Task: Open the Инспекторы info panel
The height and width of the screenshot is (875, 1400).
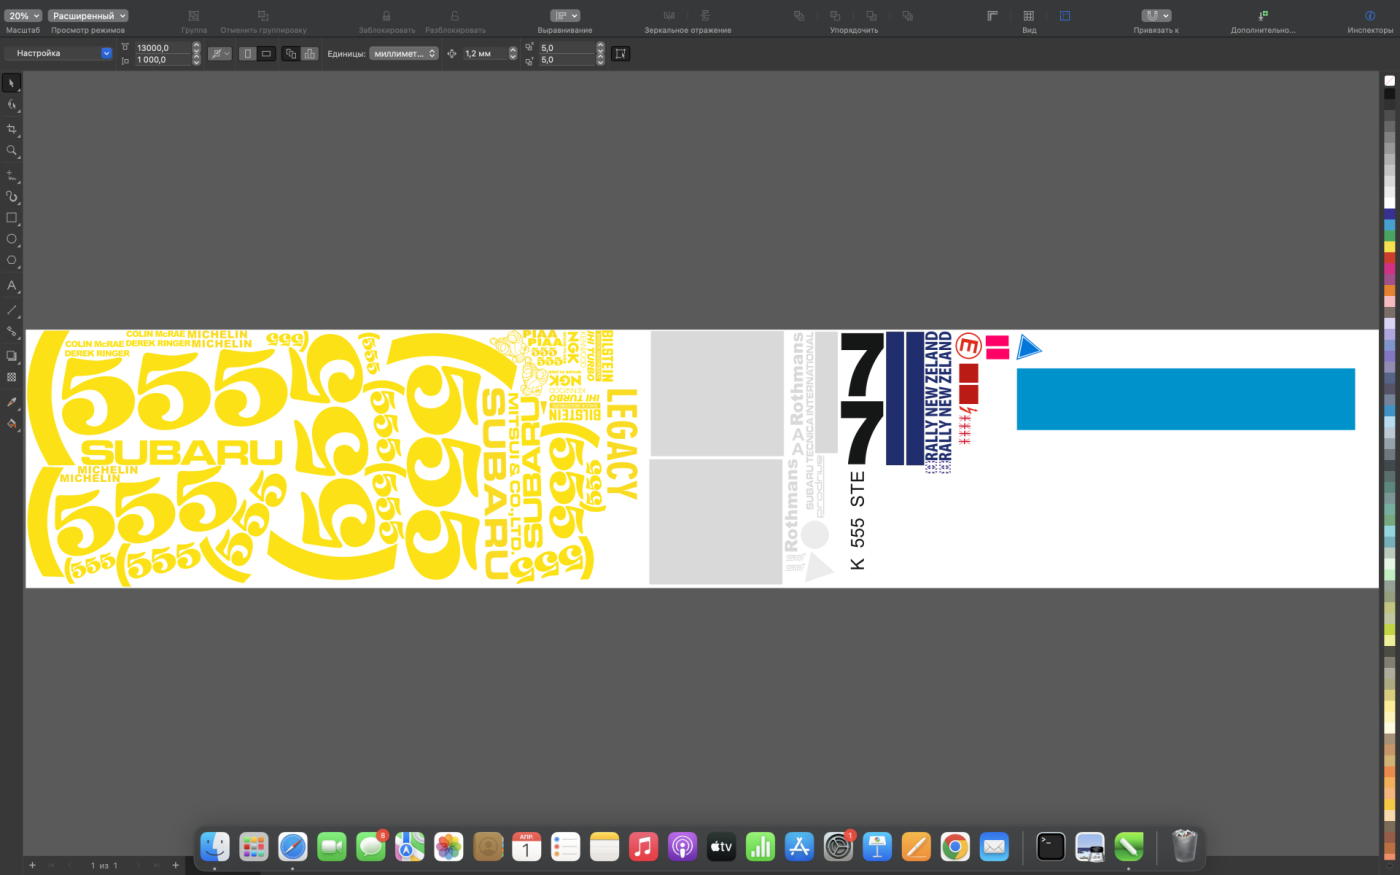Action: (1370, 16)
